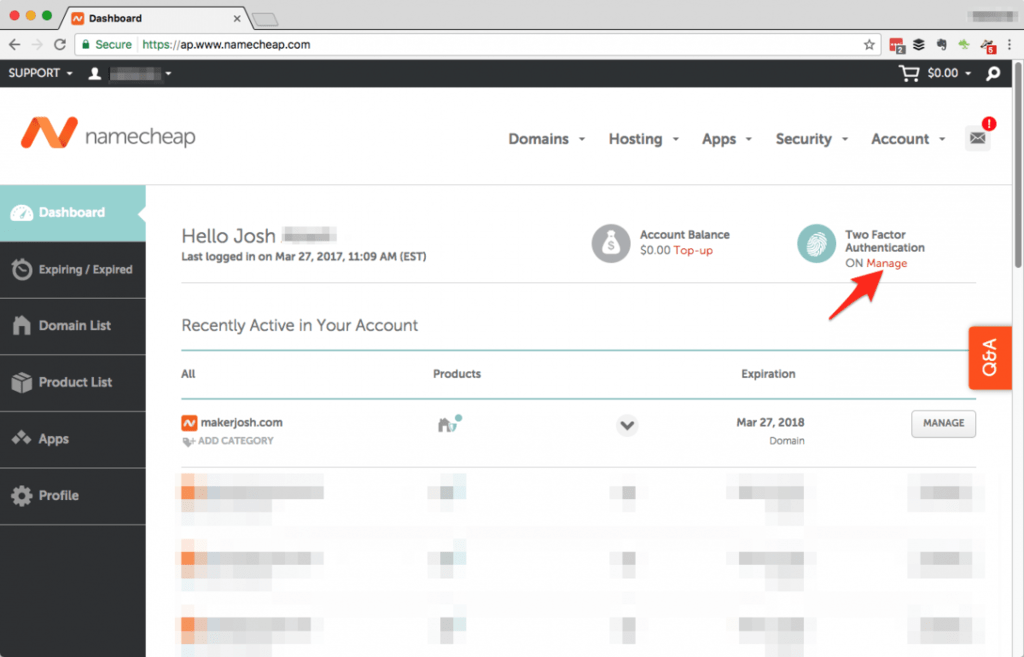Click the fingerprint two factor icon
The height and width of the screenshot is (657, 1024).
click(816, 243)
